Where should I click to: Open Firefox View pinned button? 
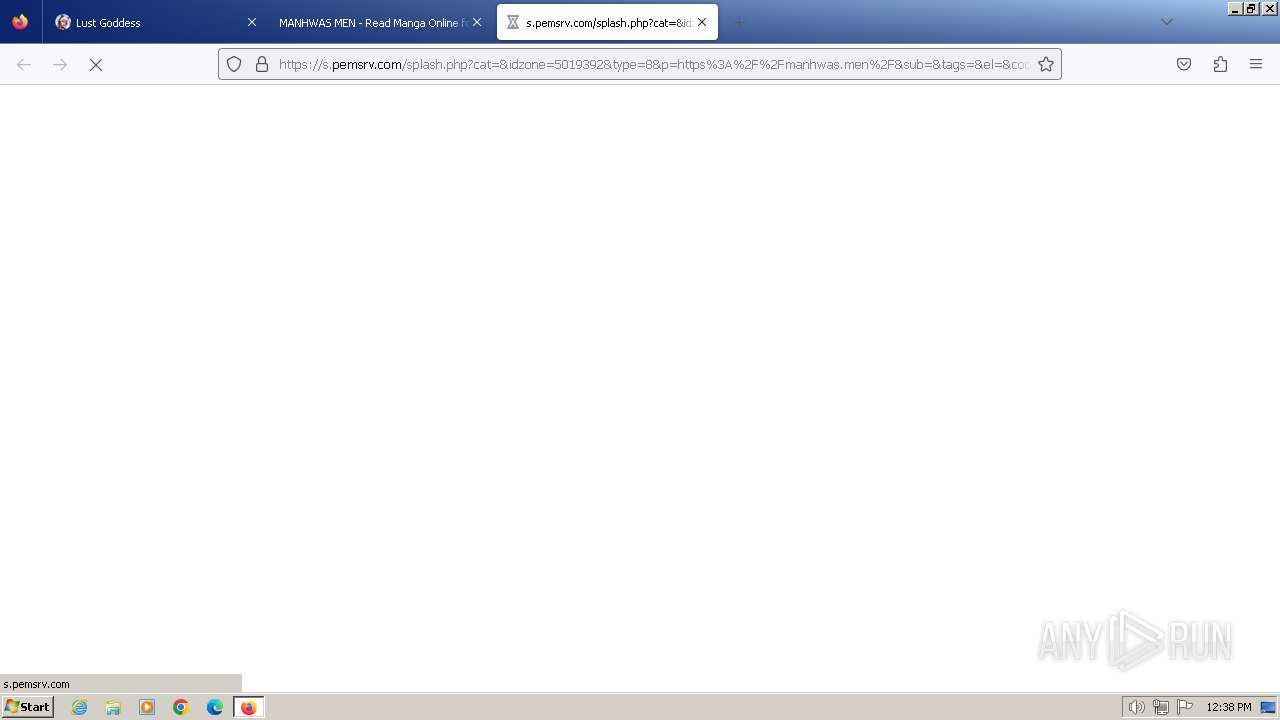(20, 22)
